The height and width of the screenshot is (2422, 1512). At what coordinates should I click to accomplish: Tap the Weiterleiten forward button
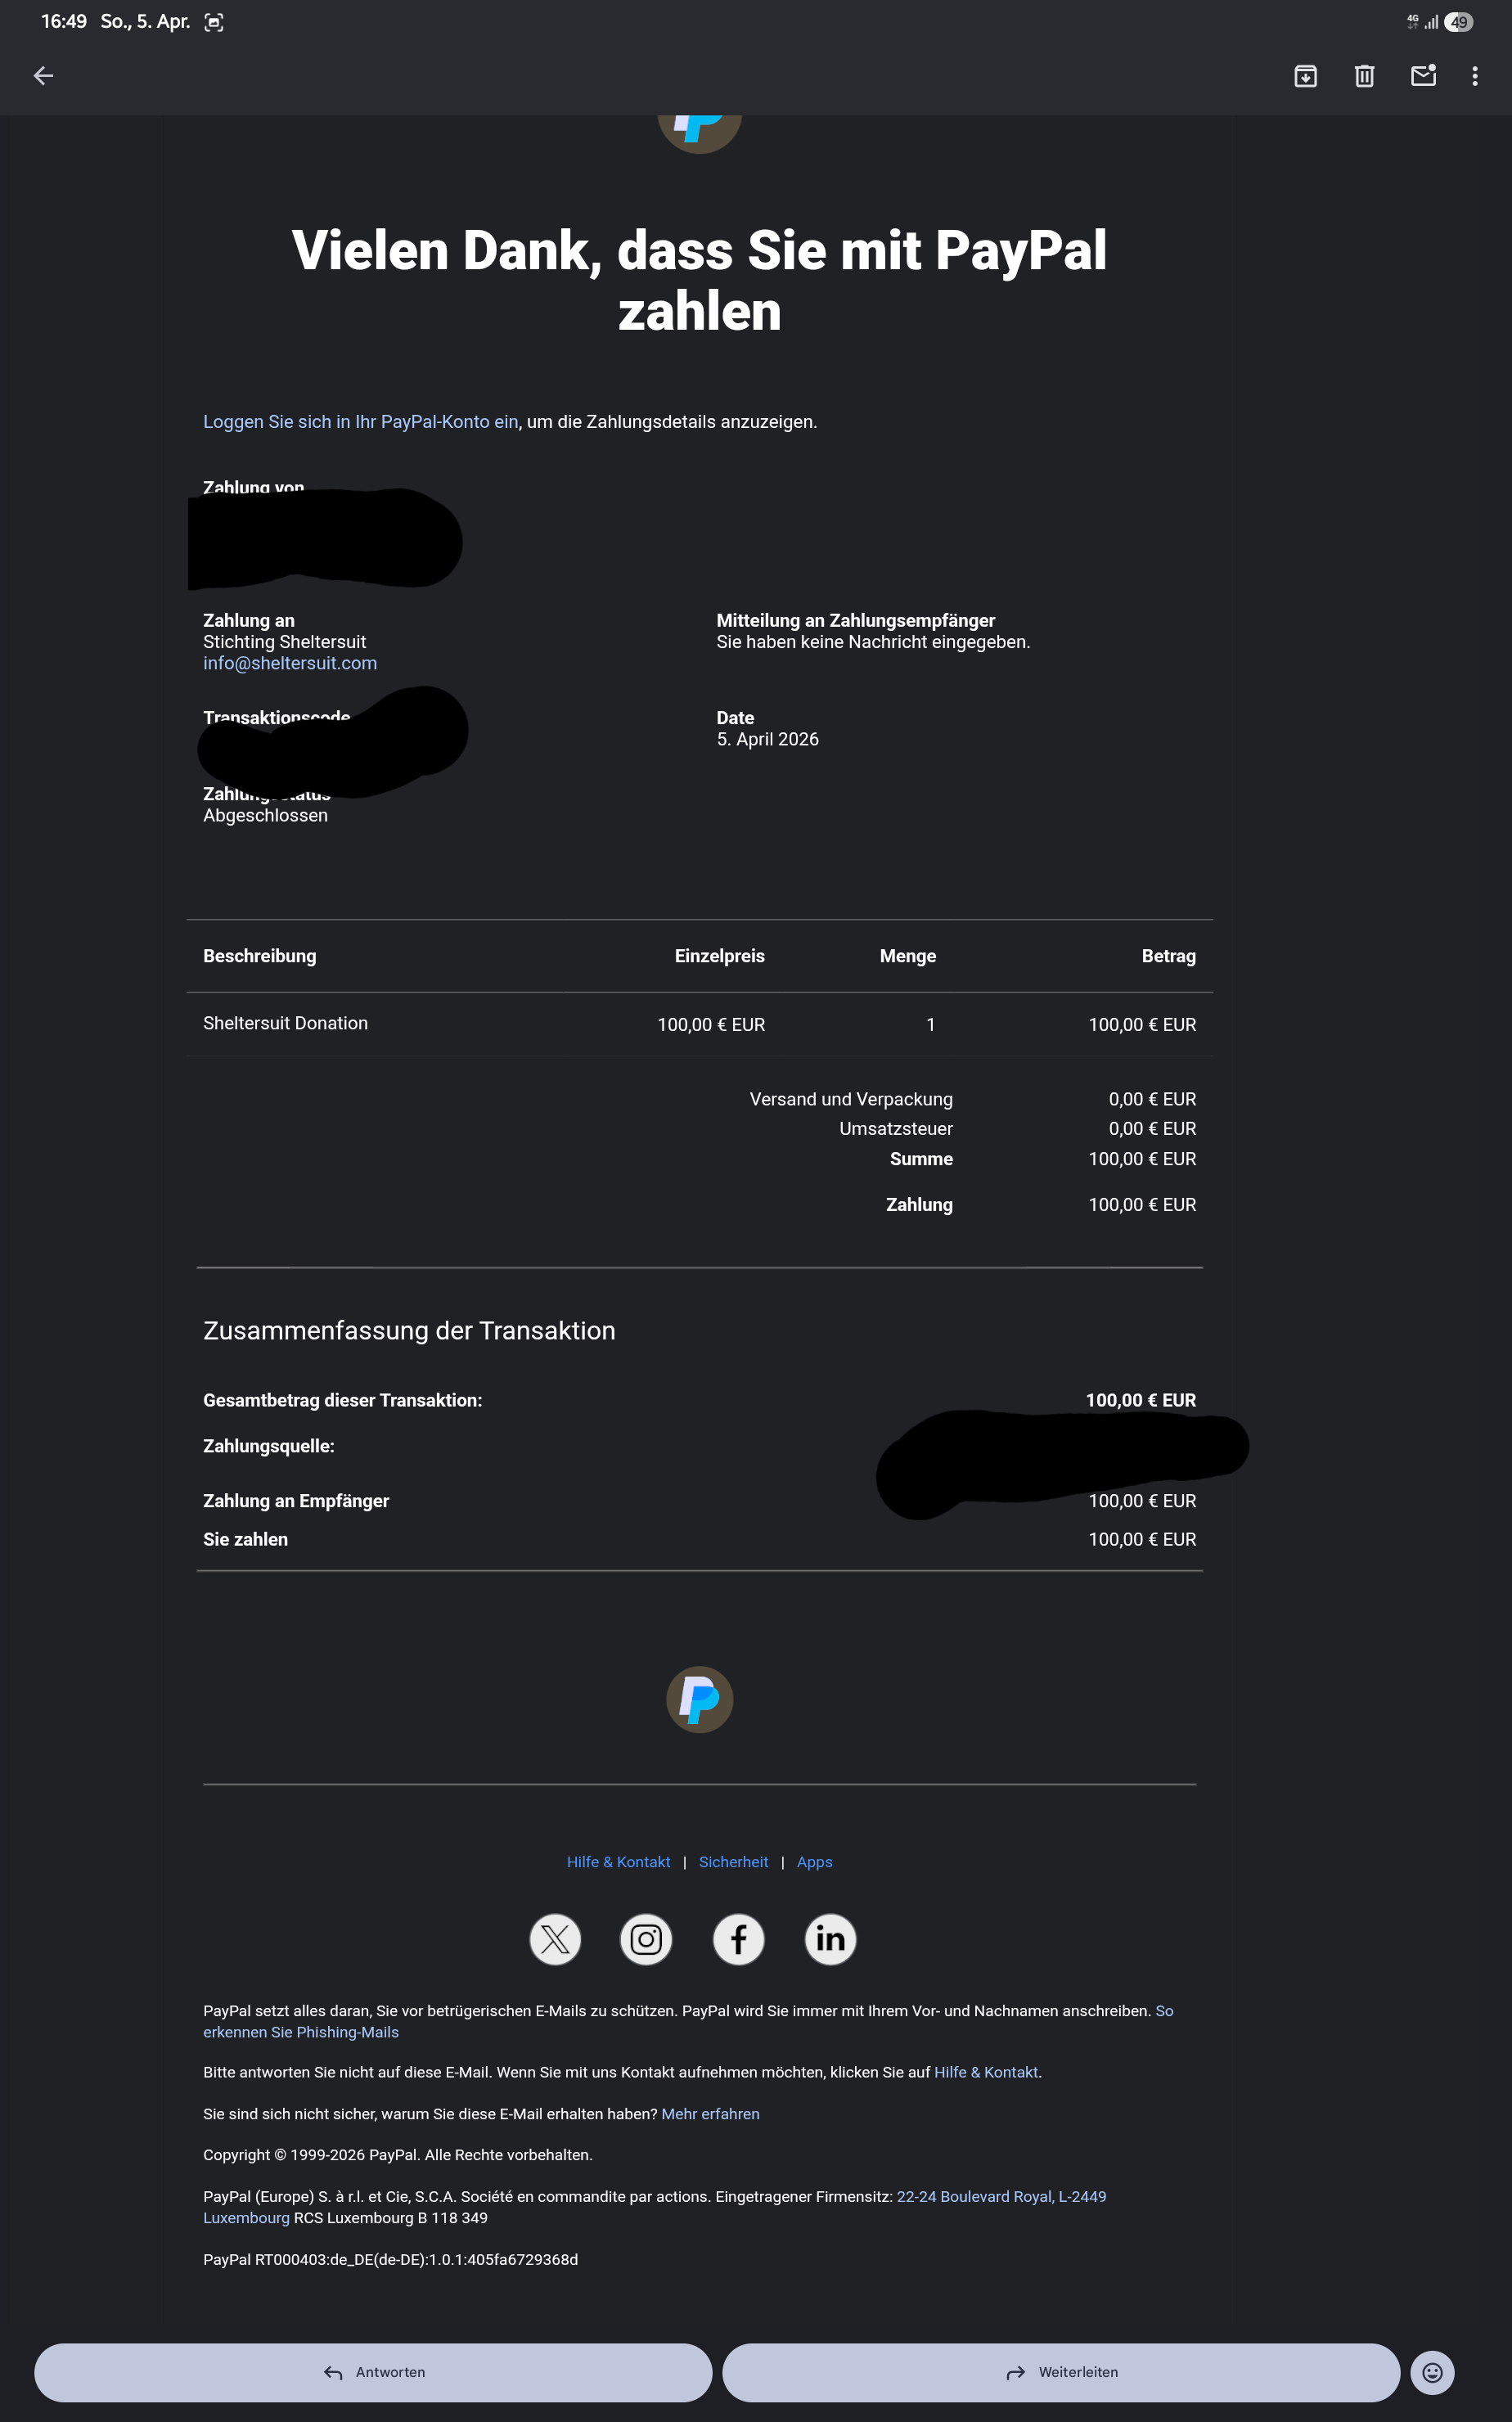1060,2372
